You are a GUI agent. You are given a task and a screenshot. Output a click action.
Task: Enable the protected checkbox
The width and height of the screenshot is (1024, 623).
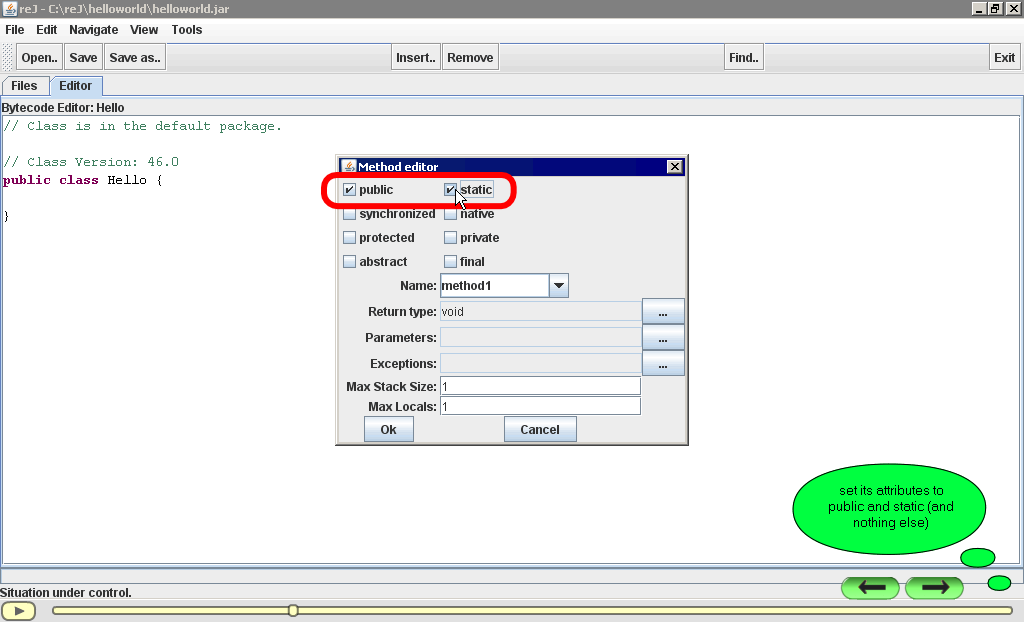click(349, 238)
